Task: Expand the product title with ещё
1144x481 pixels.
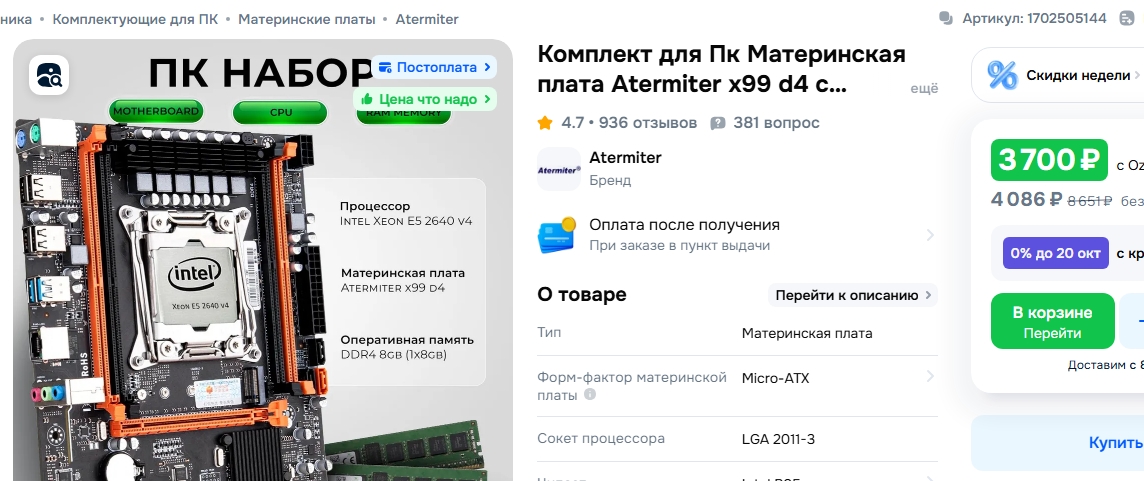Action: click(924, 88)
